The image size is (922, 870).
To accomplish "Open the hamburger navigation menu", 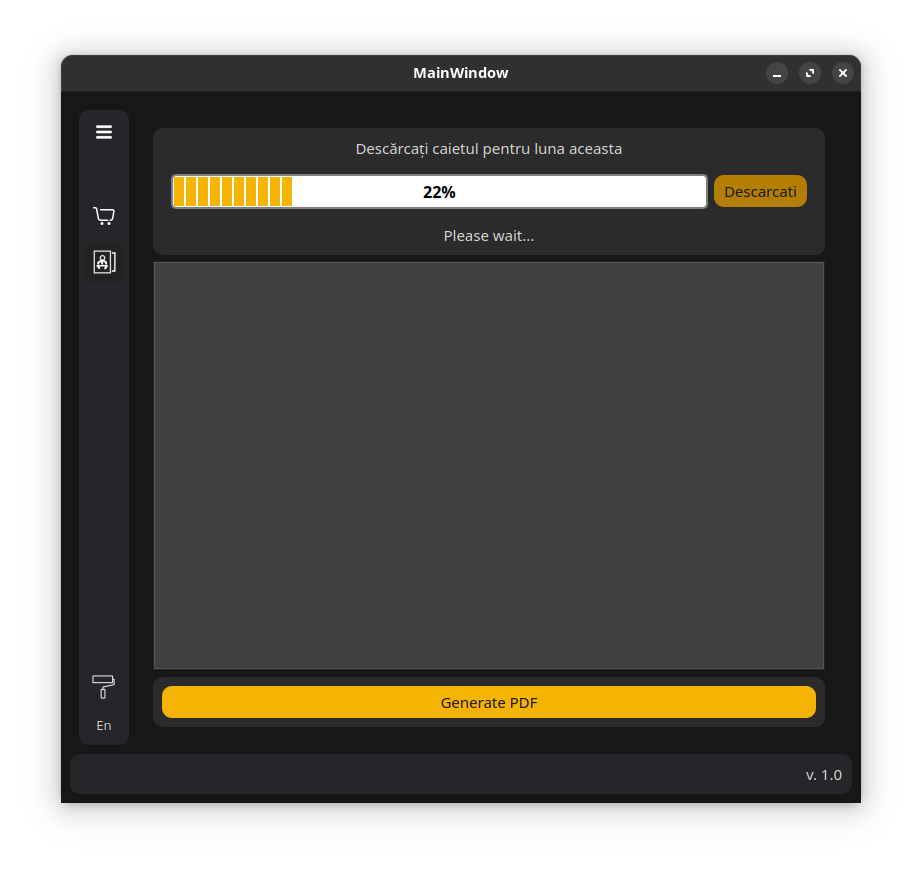I will [104, 131].
